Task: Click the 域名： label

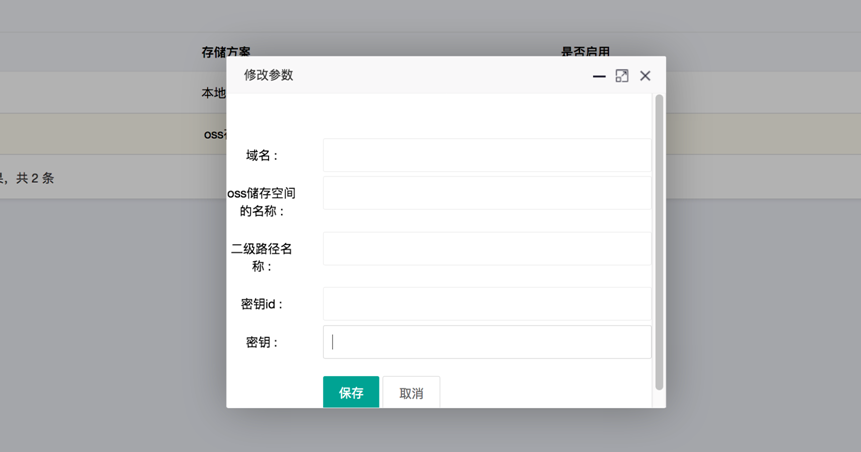Action: pos(262,155)
